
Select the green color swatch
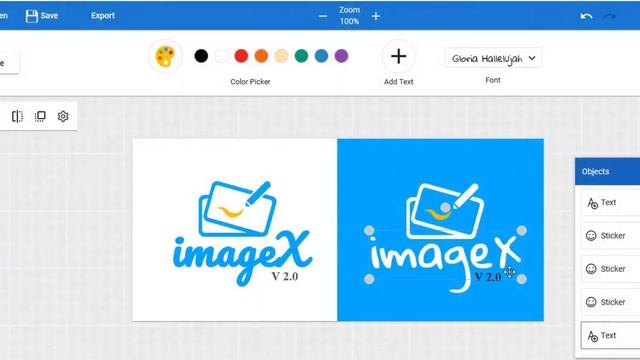301,56
